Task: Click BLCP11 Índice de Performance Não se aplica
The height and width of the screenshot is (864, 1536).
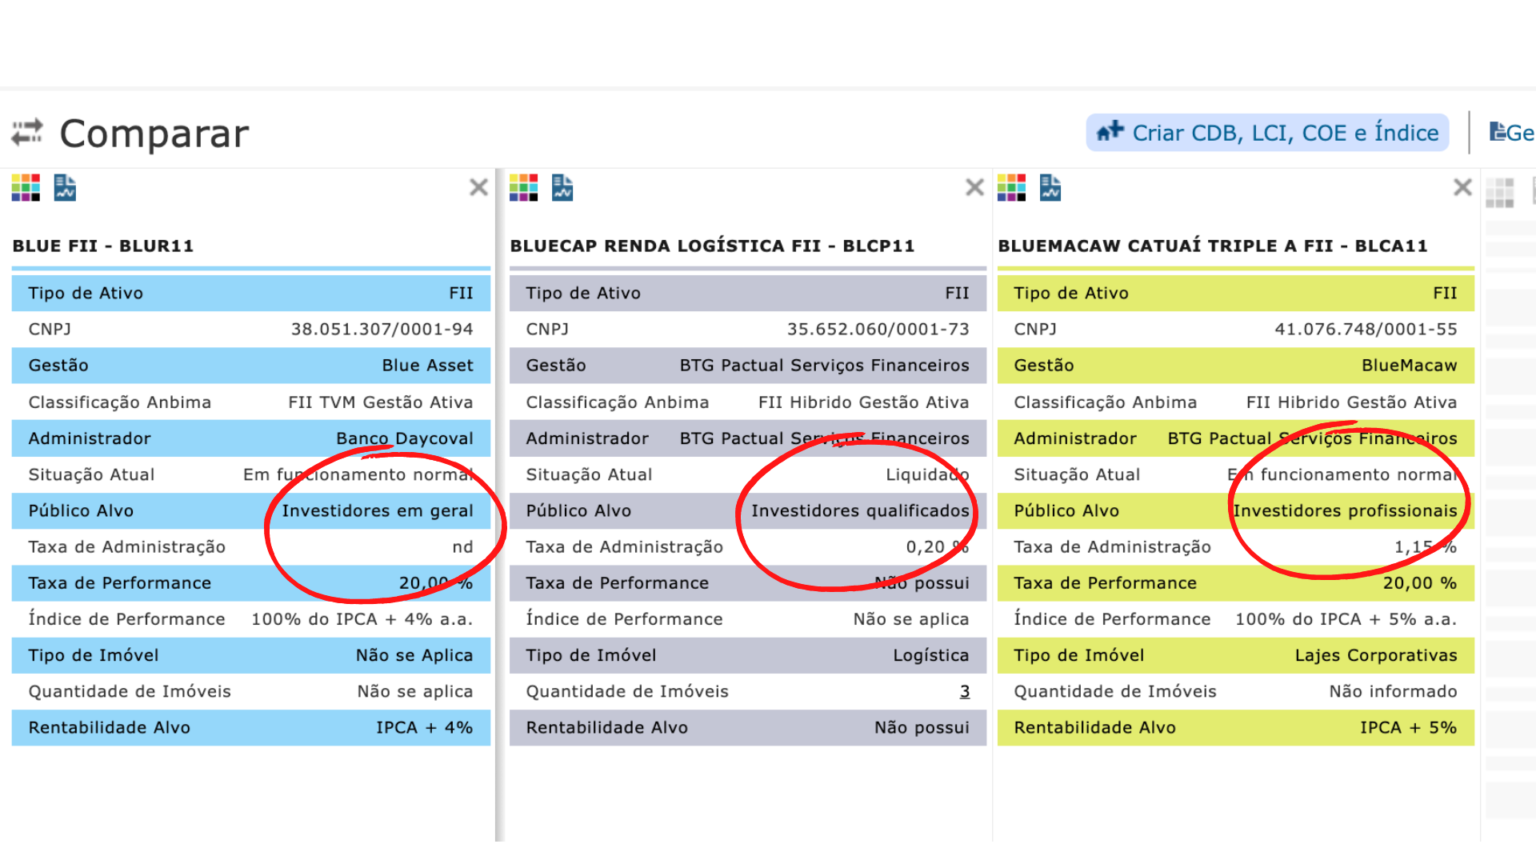Action: point(911,619)
